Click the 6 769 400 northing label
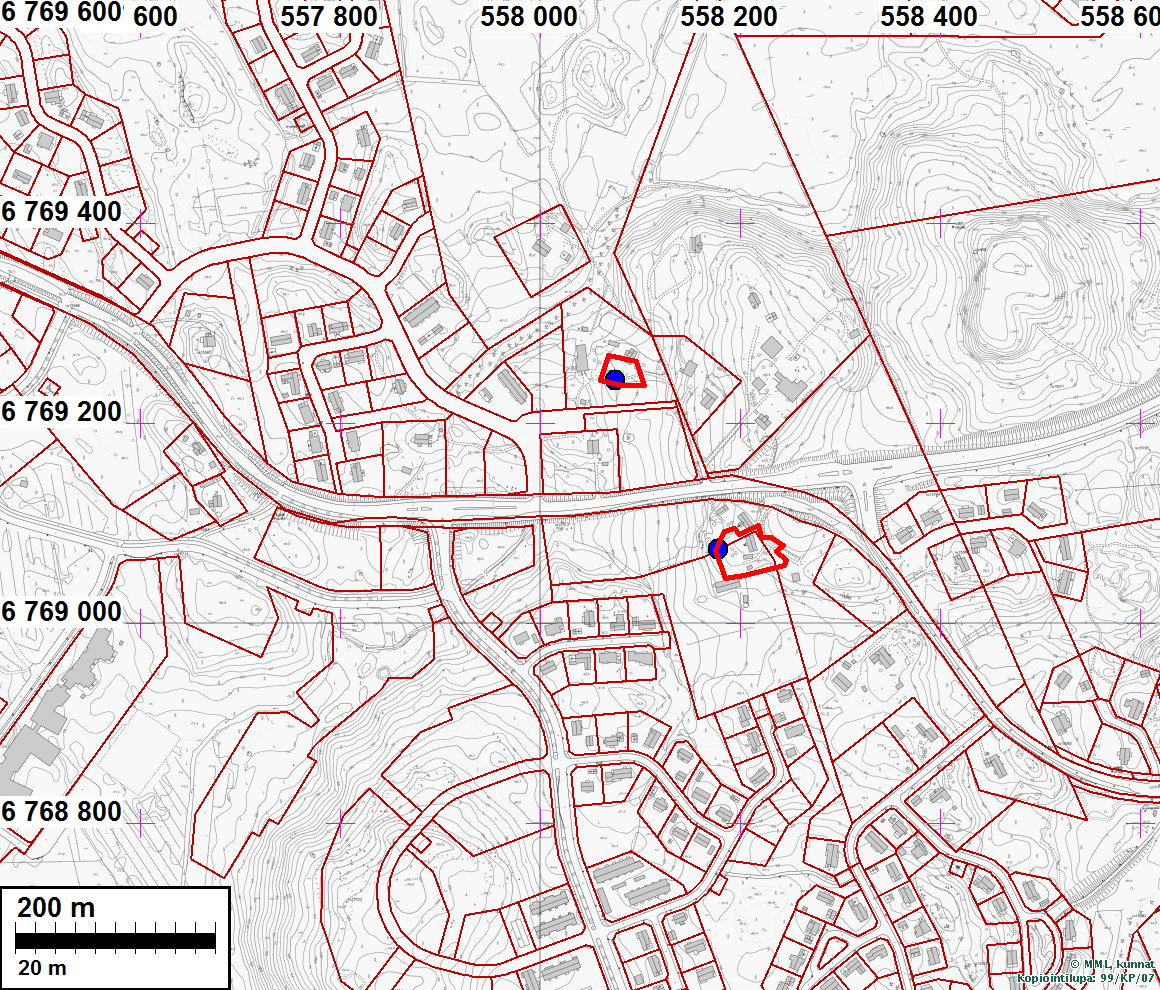Viewport: 1160px width, 990px height. coord(61,212)
